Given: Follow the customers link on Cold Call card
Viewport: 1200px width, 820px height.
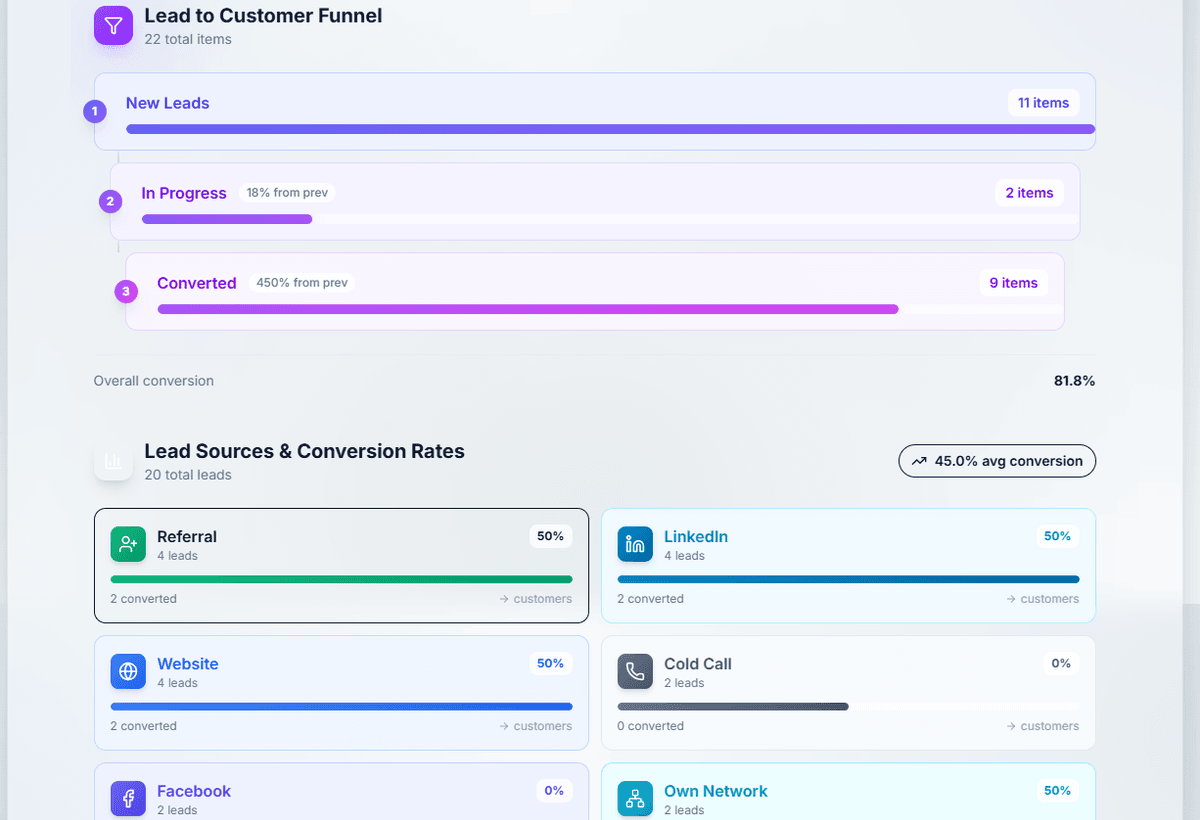Looking at the screenshot, I should tap(1043, 726).
